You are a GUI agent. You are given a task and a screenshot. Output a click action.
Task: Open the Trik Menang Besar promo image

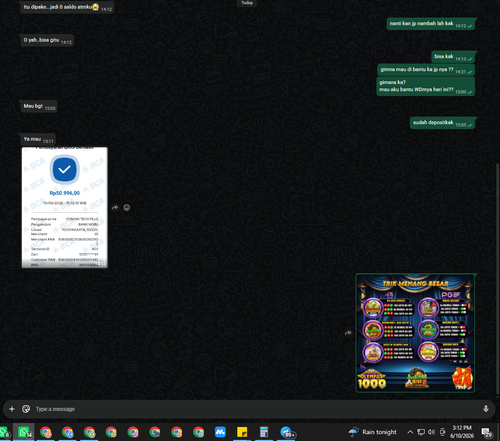415,333
